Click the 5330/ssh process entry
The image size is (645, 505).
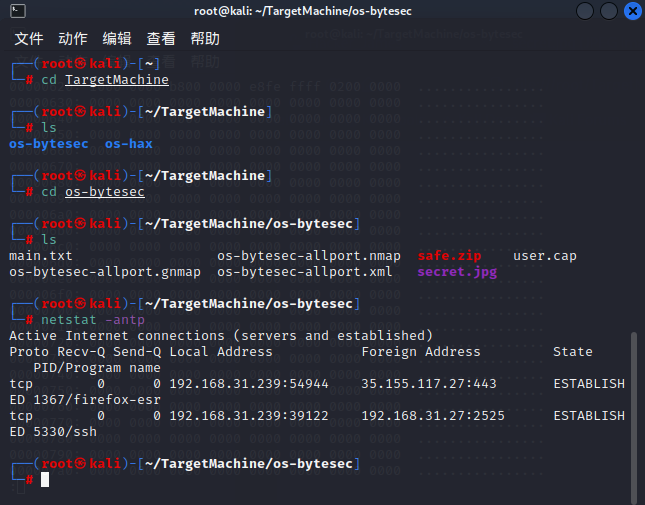(x=65, y=432)
